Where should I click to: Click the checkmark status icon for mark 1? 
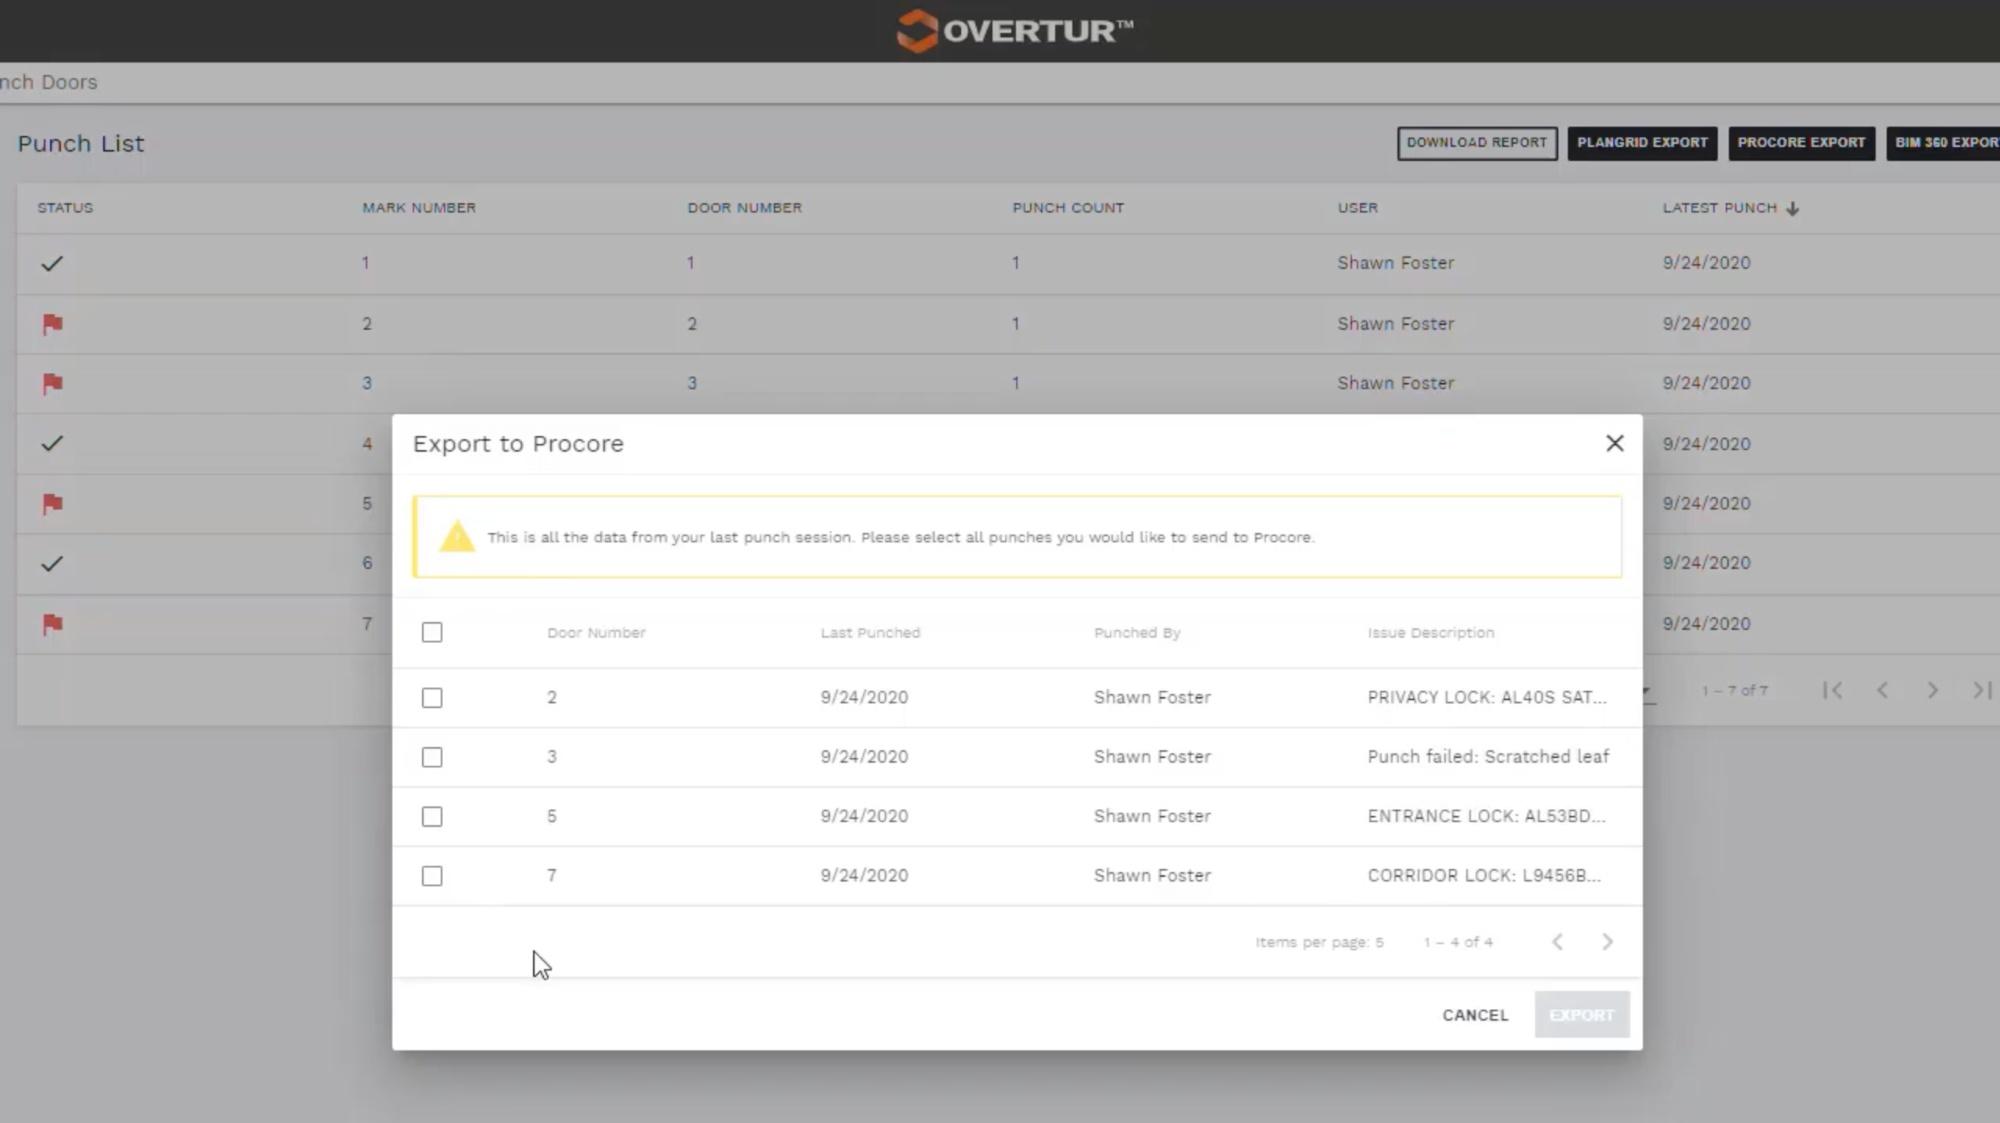coord(52,263)
